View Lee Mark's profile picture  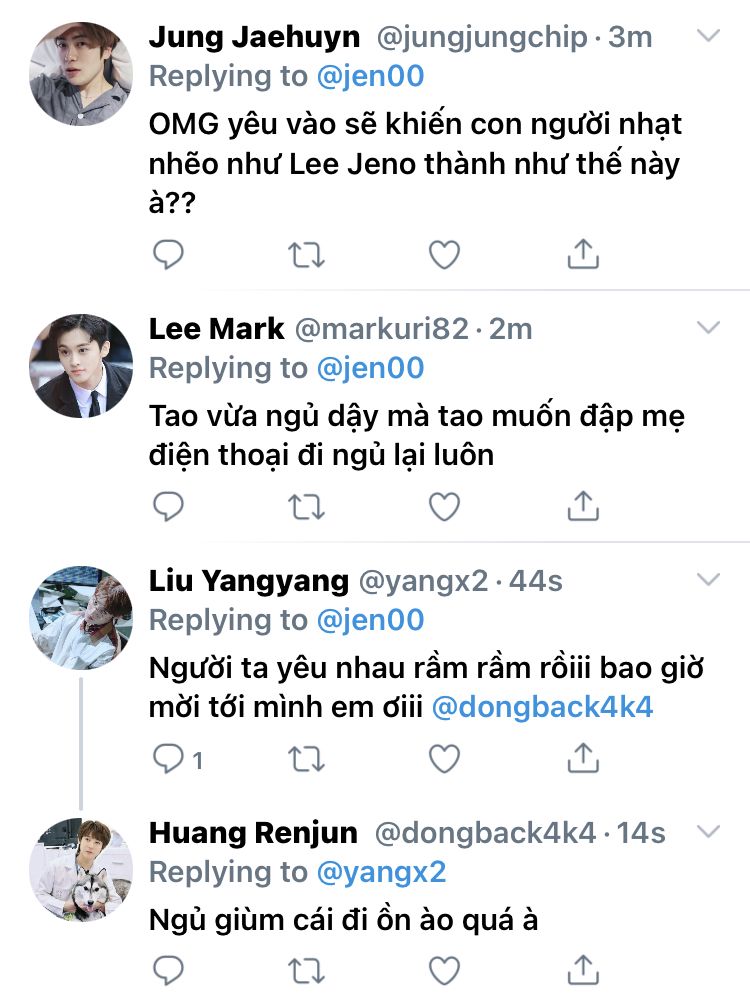pos(81,365)
